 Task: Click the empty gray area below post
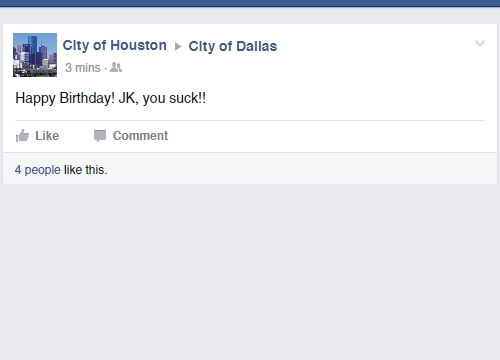(x=250, y=272)
